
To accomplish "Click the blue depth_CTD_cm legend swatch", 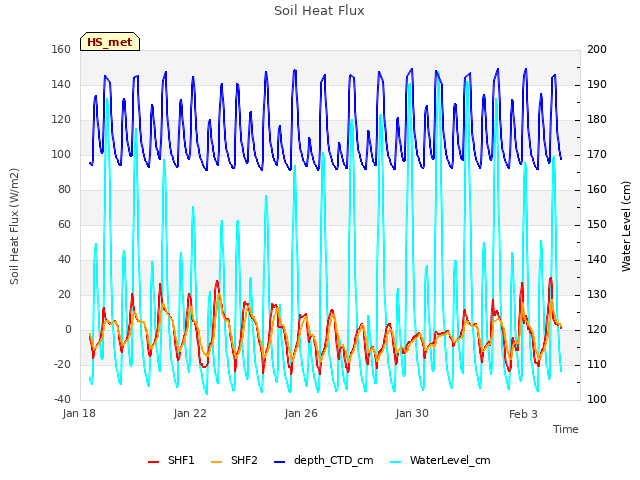I will point(279,462).
